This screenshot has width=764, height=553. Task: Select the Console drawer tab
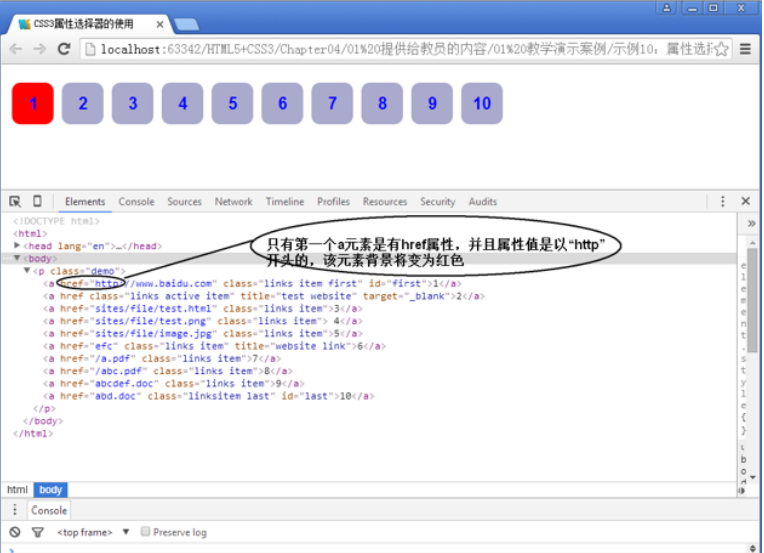tap(49, 511)
